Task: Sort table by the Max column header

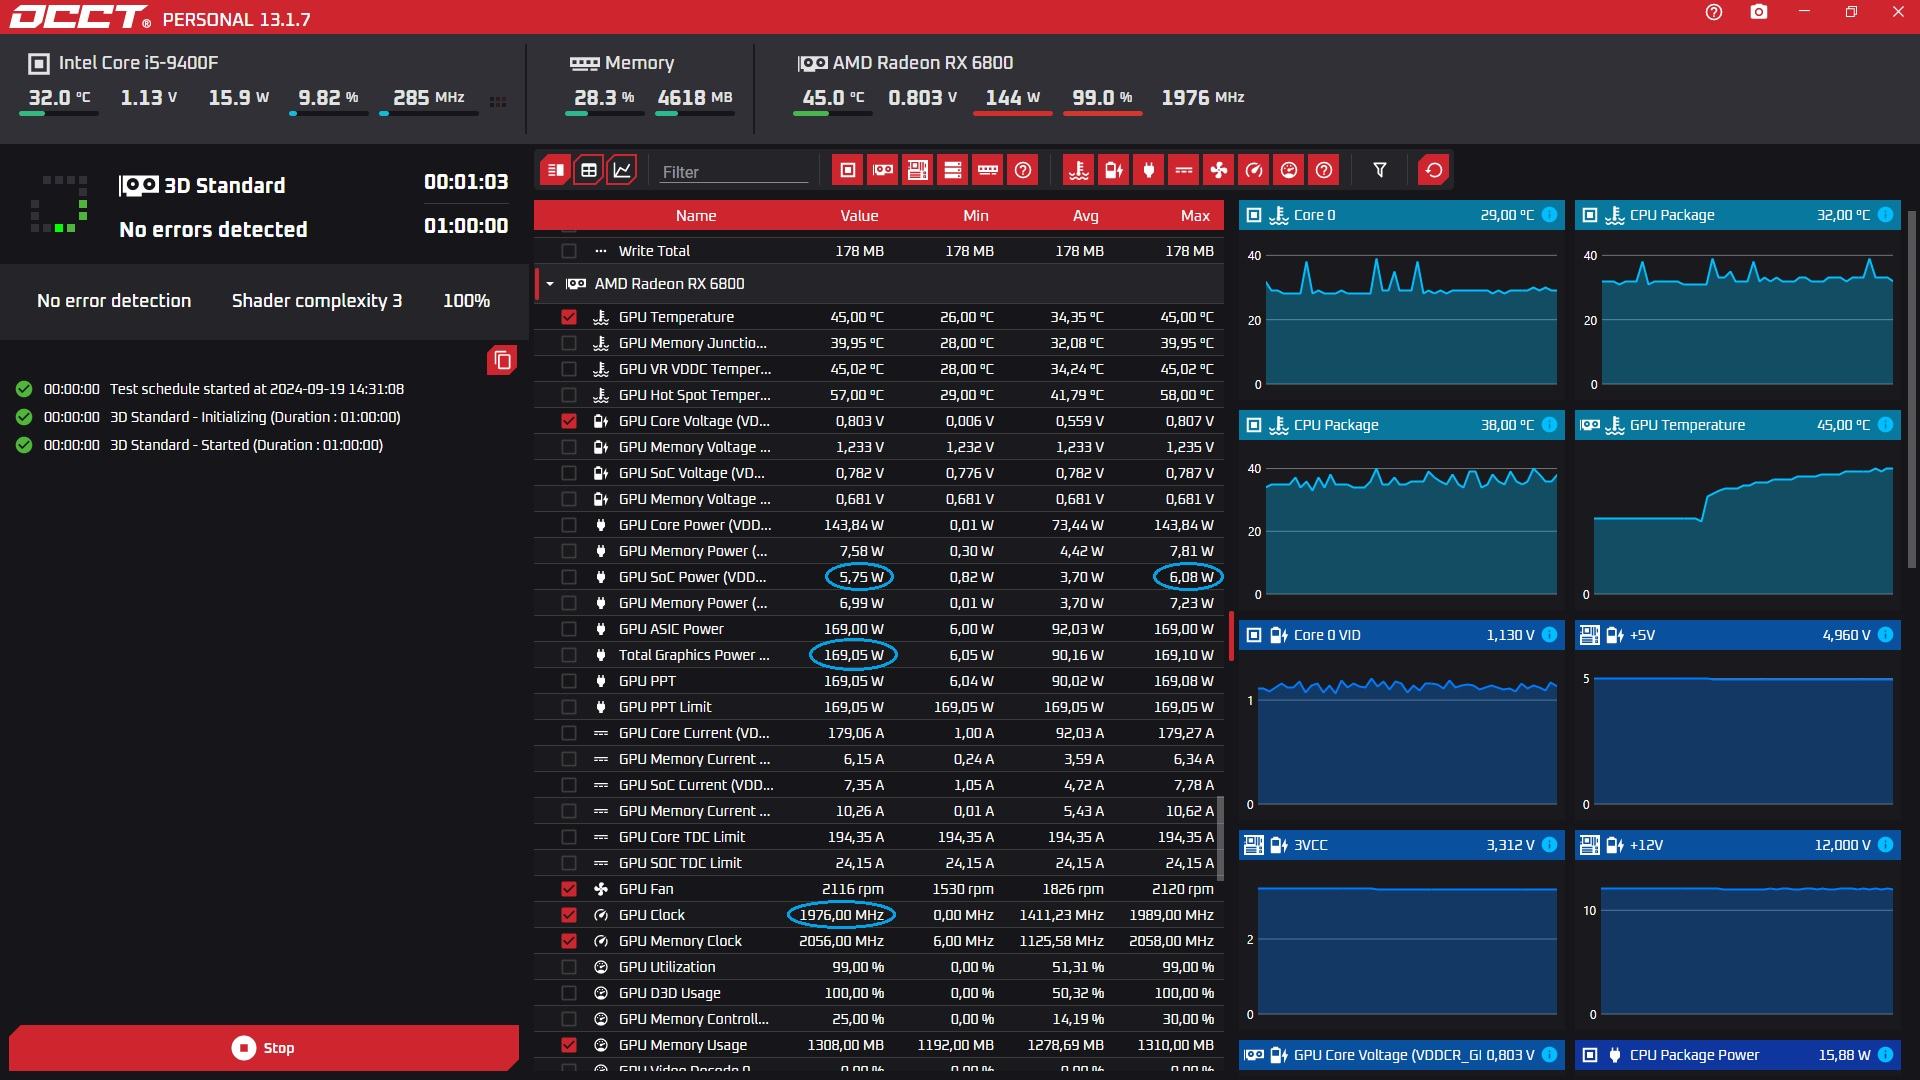Action: pyautogui.click(x=1195, y=216)
